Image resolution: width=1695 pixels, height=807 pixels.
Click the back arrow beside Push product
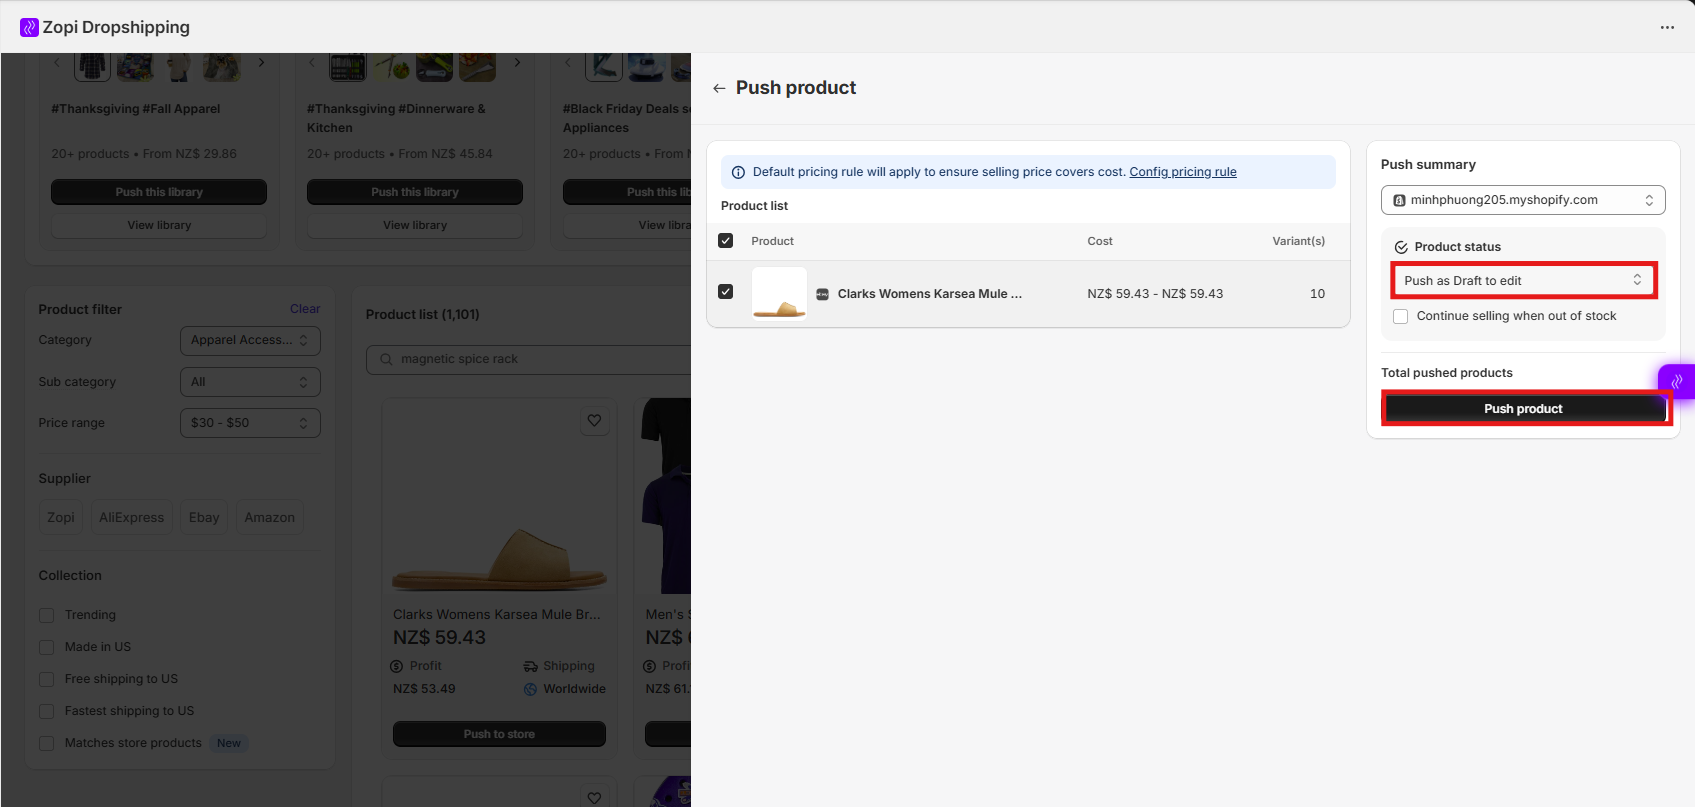pos(719,89)
